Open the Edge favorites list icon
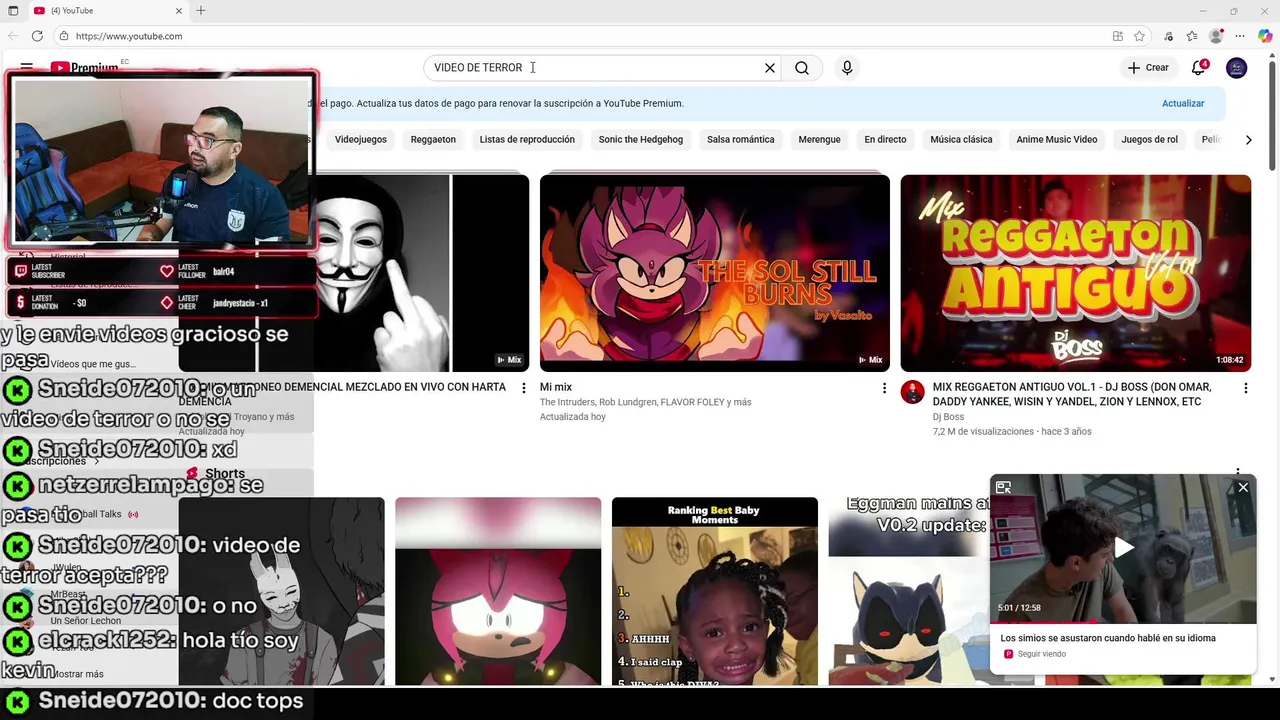 coord(1192,36)
